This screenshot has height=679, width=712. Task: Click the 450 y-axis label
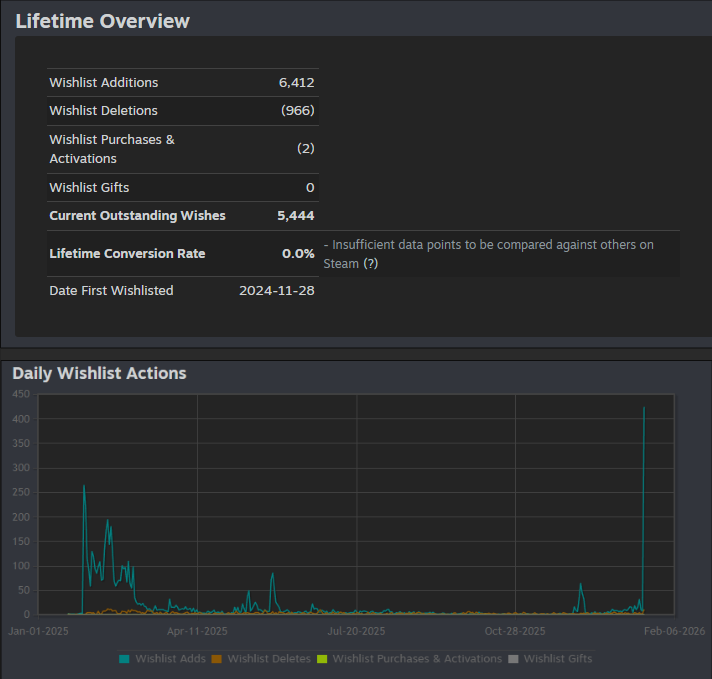21,394
